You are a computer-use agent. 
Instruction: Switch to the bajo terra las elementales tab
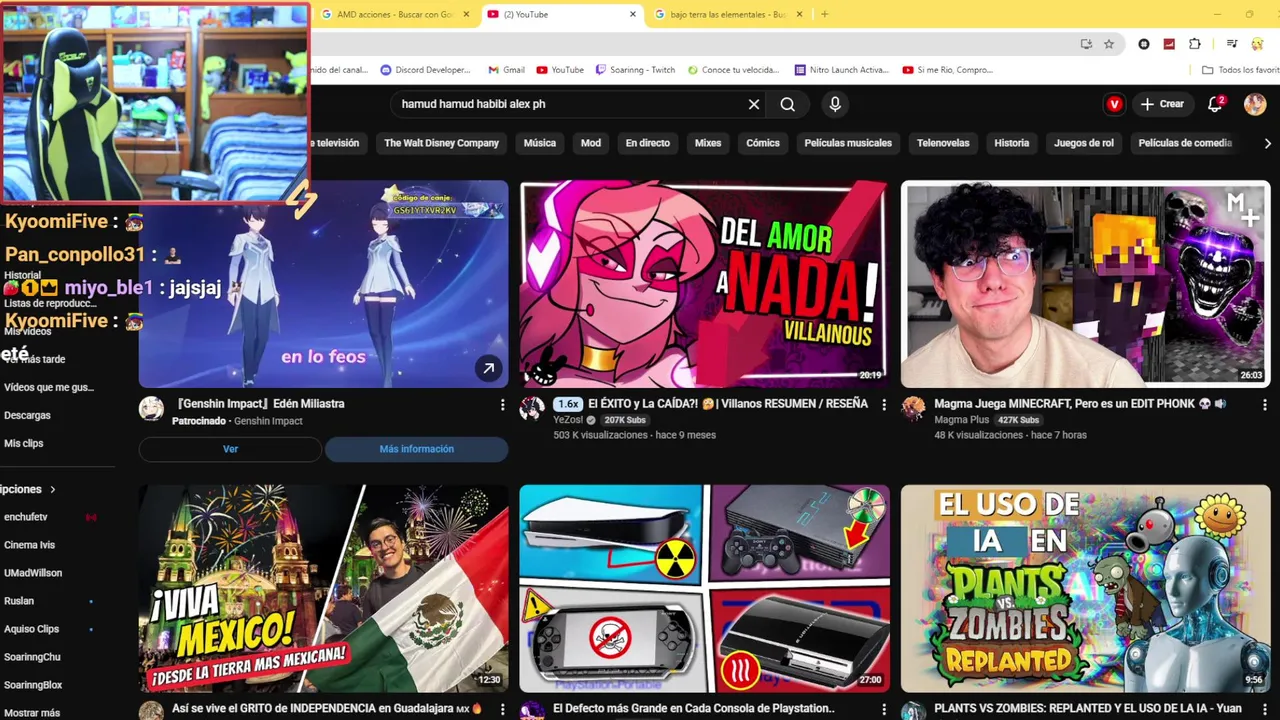pos(728,14)
